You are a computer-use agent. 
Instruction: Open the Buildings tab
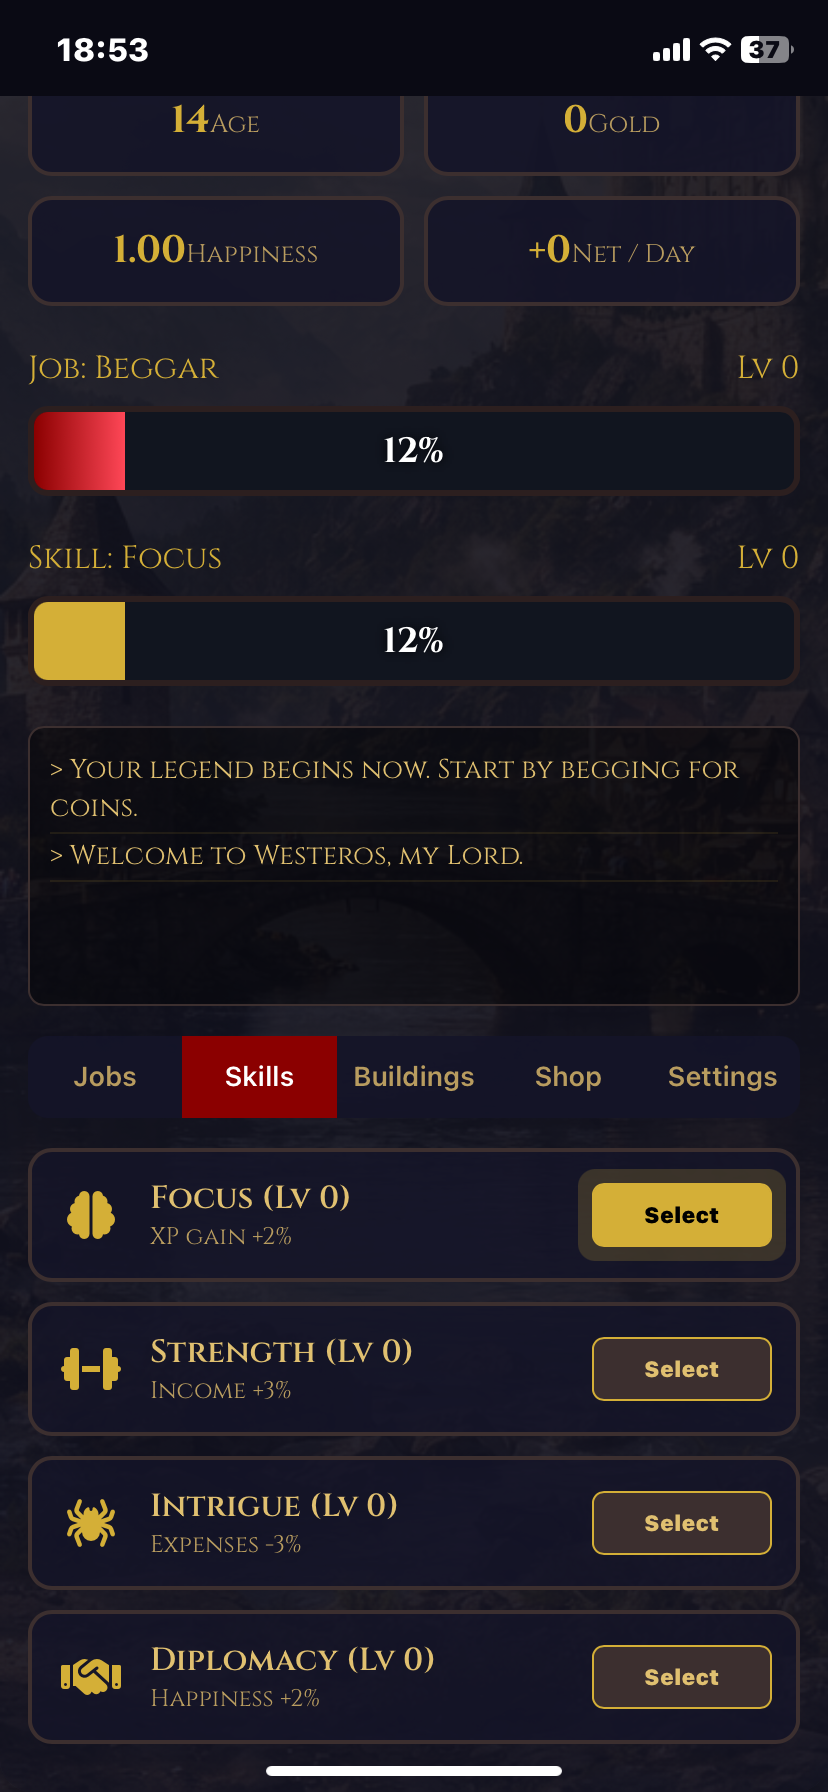click(x=414, y=1077)
